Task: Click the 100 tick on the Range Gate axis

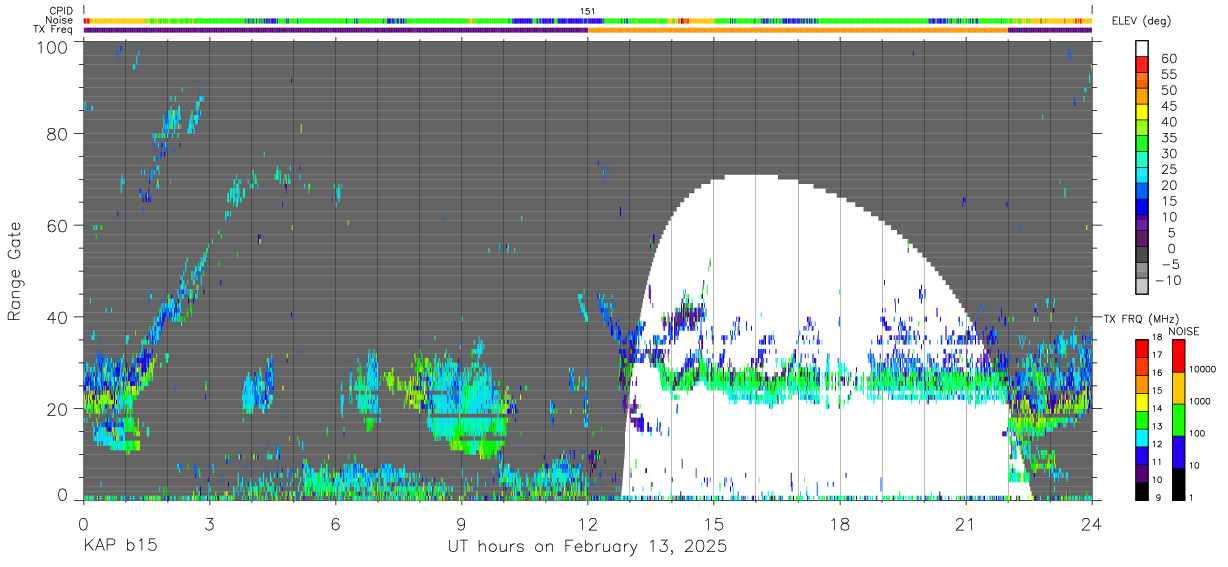Action: (53, 46)
